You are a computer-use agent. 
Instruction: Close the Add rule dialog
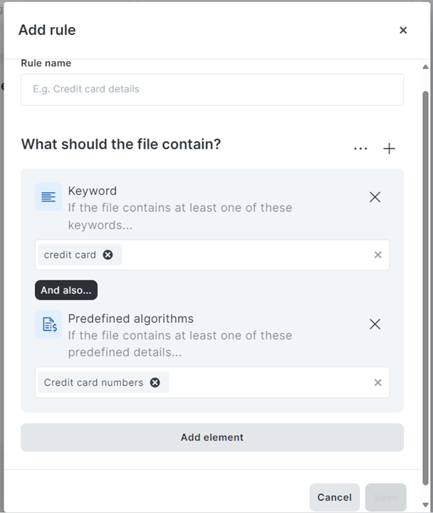coord(403,30)
